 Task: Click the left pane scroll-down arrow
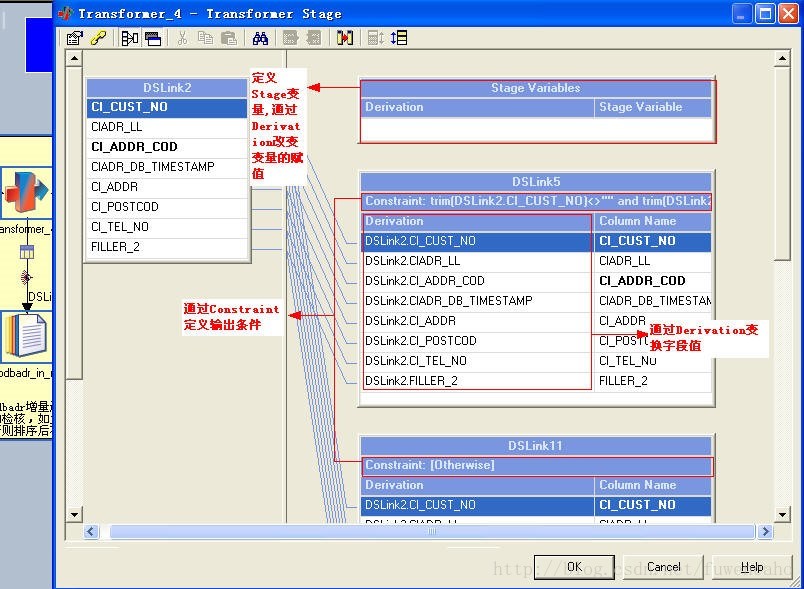tap(74, 514)
